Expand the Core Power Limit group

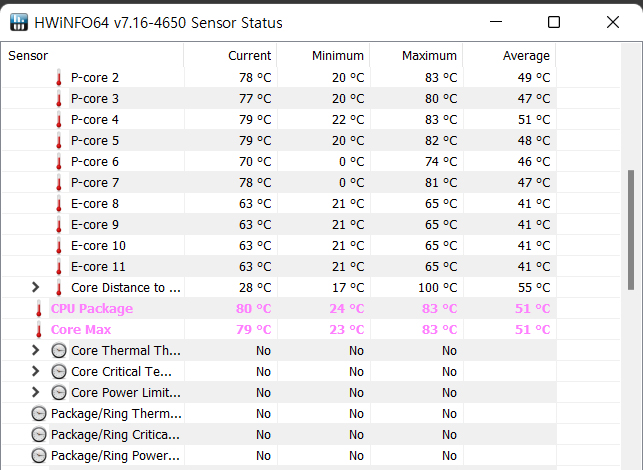coord(36,393)
